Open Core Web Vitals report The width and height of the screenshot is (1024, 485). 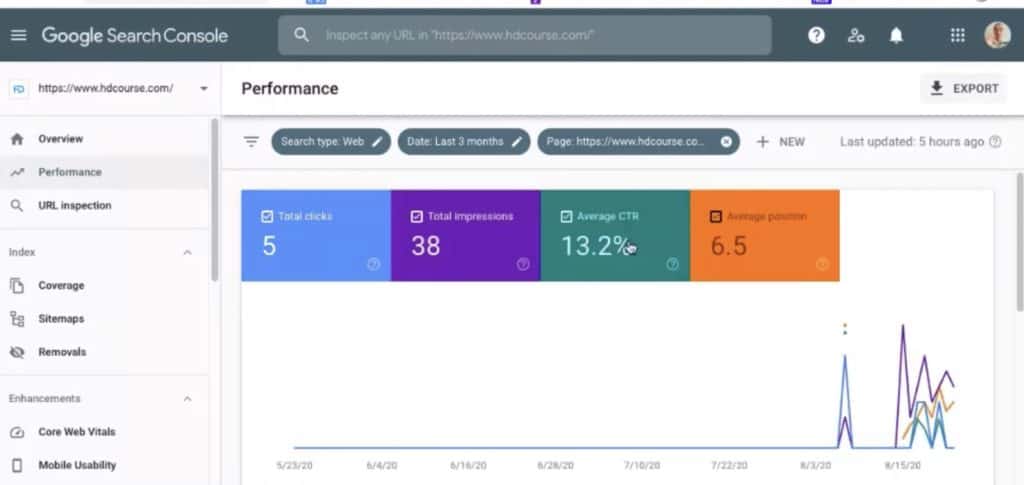(104, 432)
